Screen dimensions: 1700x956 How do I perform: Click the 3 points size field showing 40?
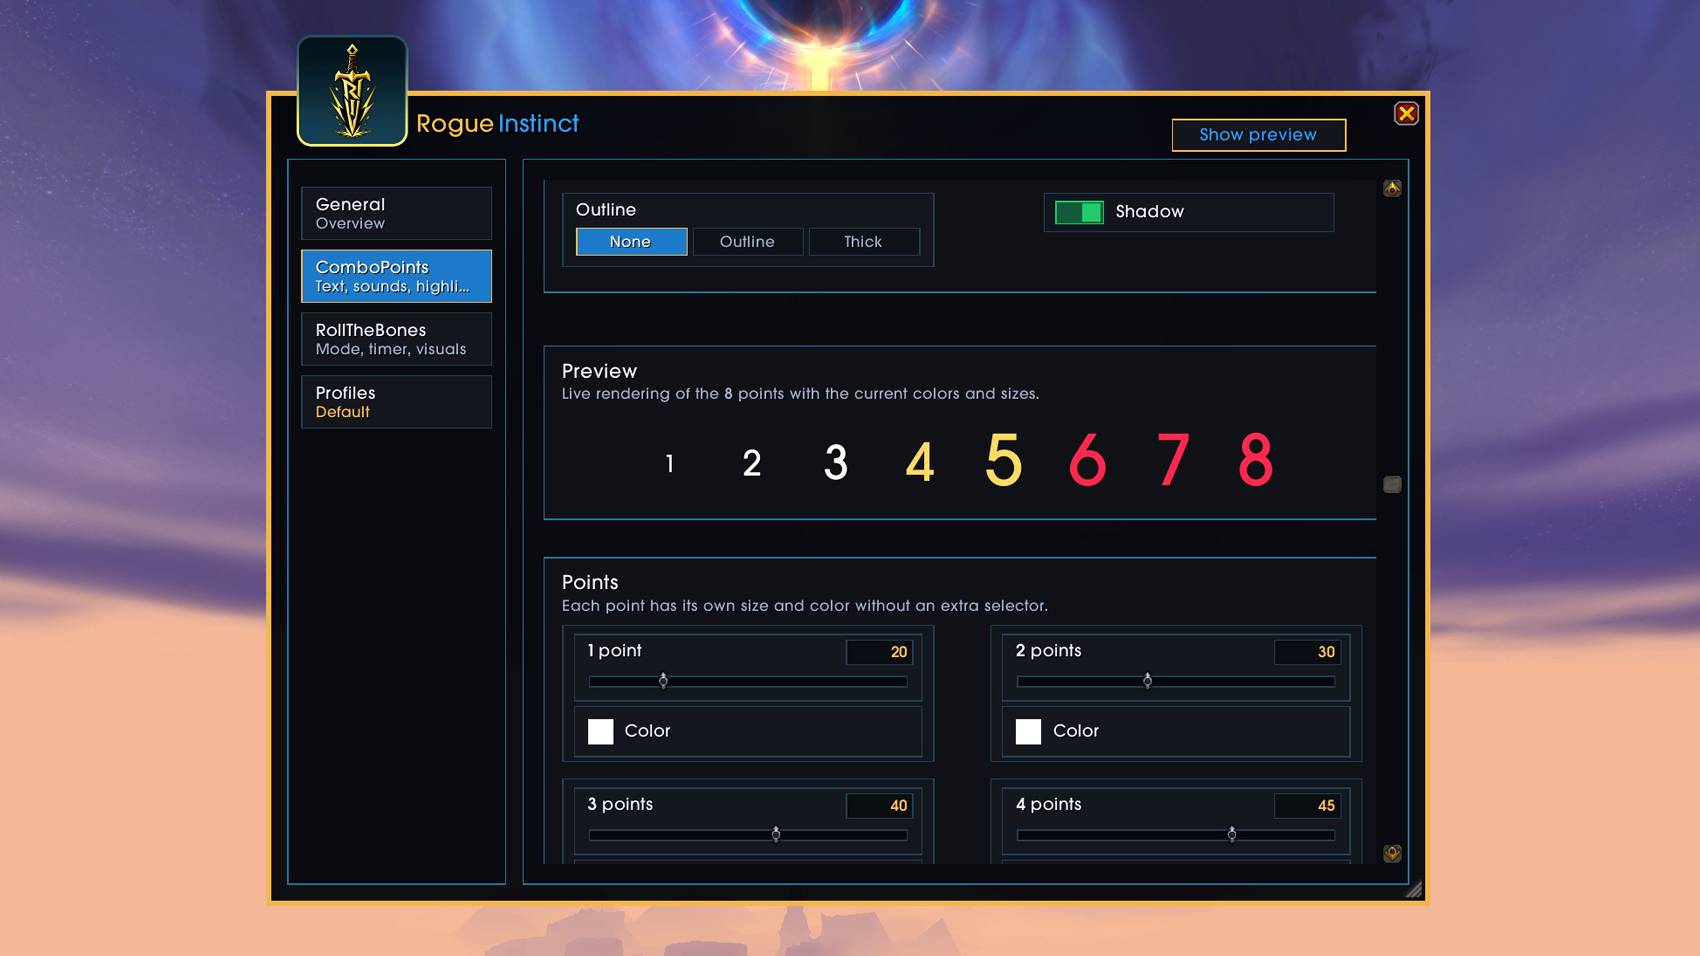tap(879, 806)
